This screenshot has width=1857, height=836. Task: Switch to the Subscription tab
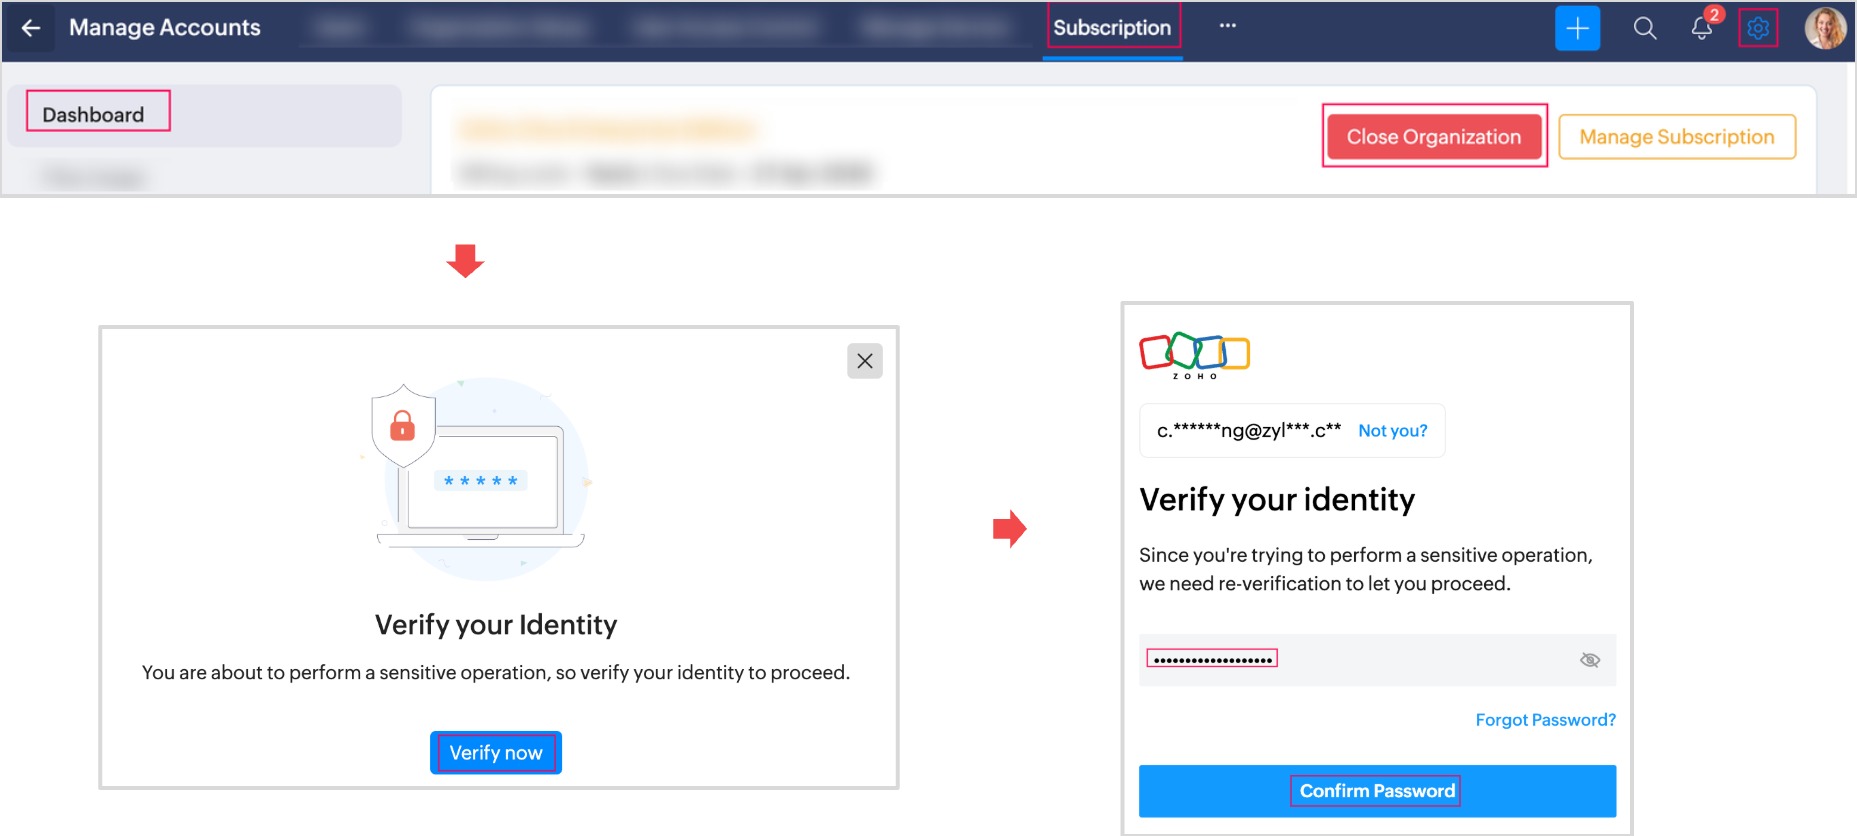click(x=1112, y=28)
